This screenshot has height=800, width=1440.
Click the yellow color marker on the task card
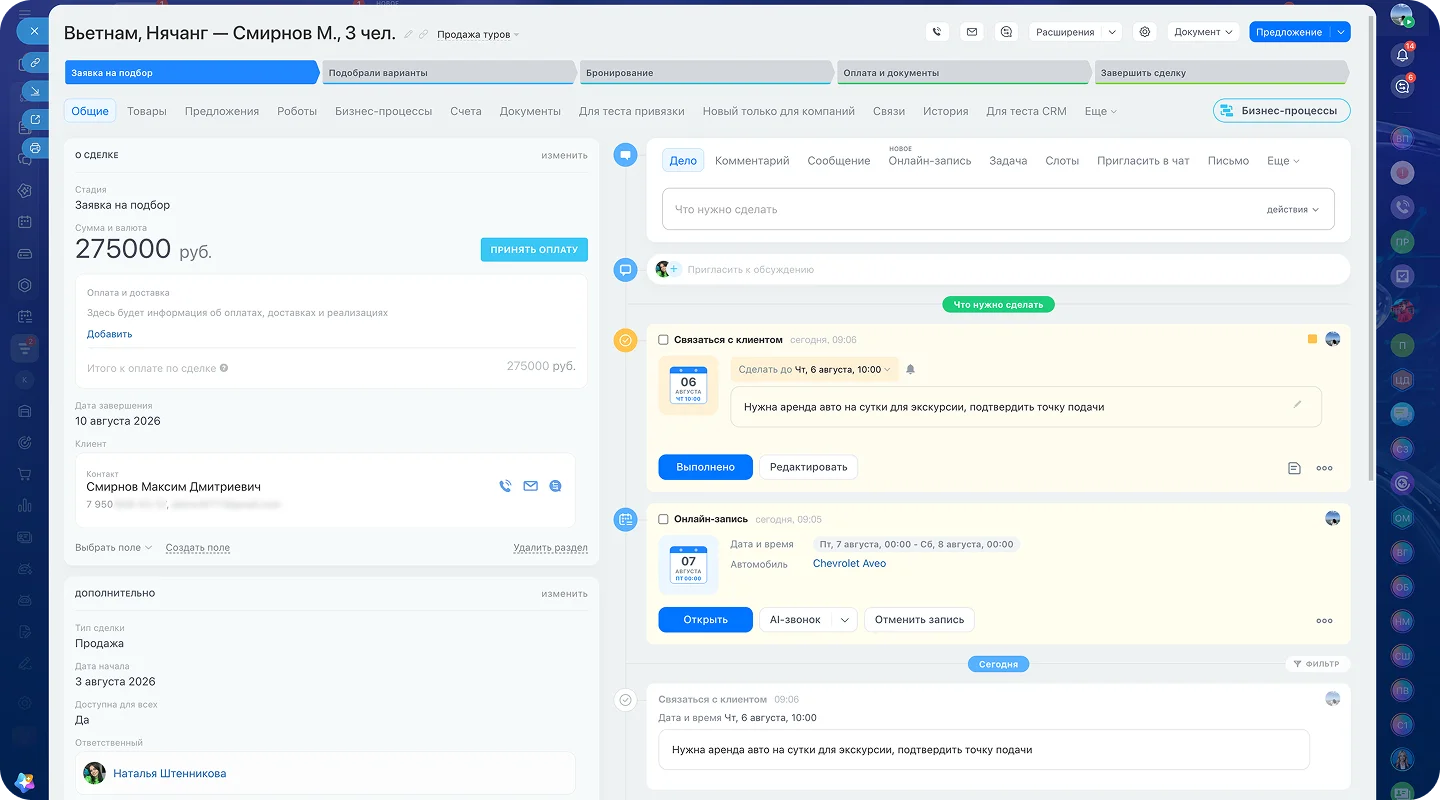coord(1312,340)
